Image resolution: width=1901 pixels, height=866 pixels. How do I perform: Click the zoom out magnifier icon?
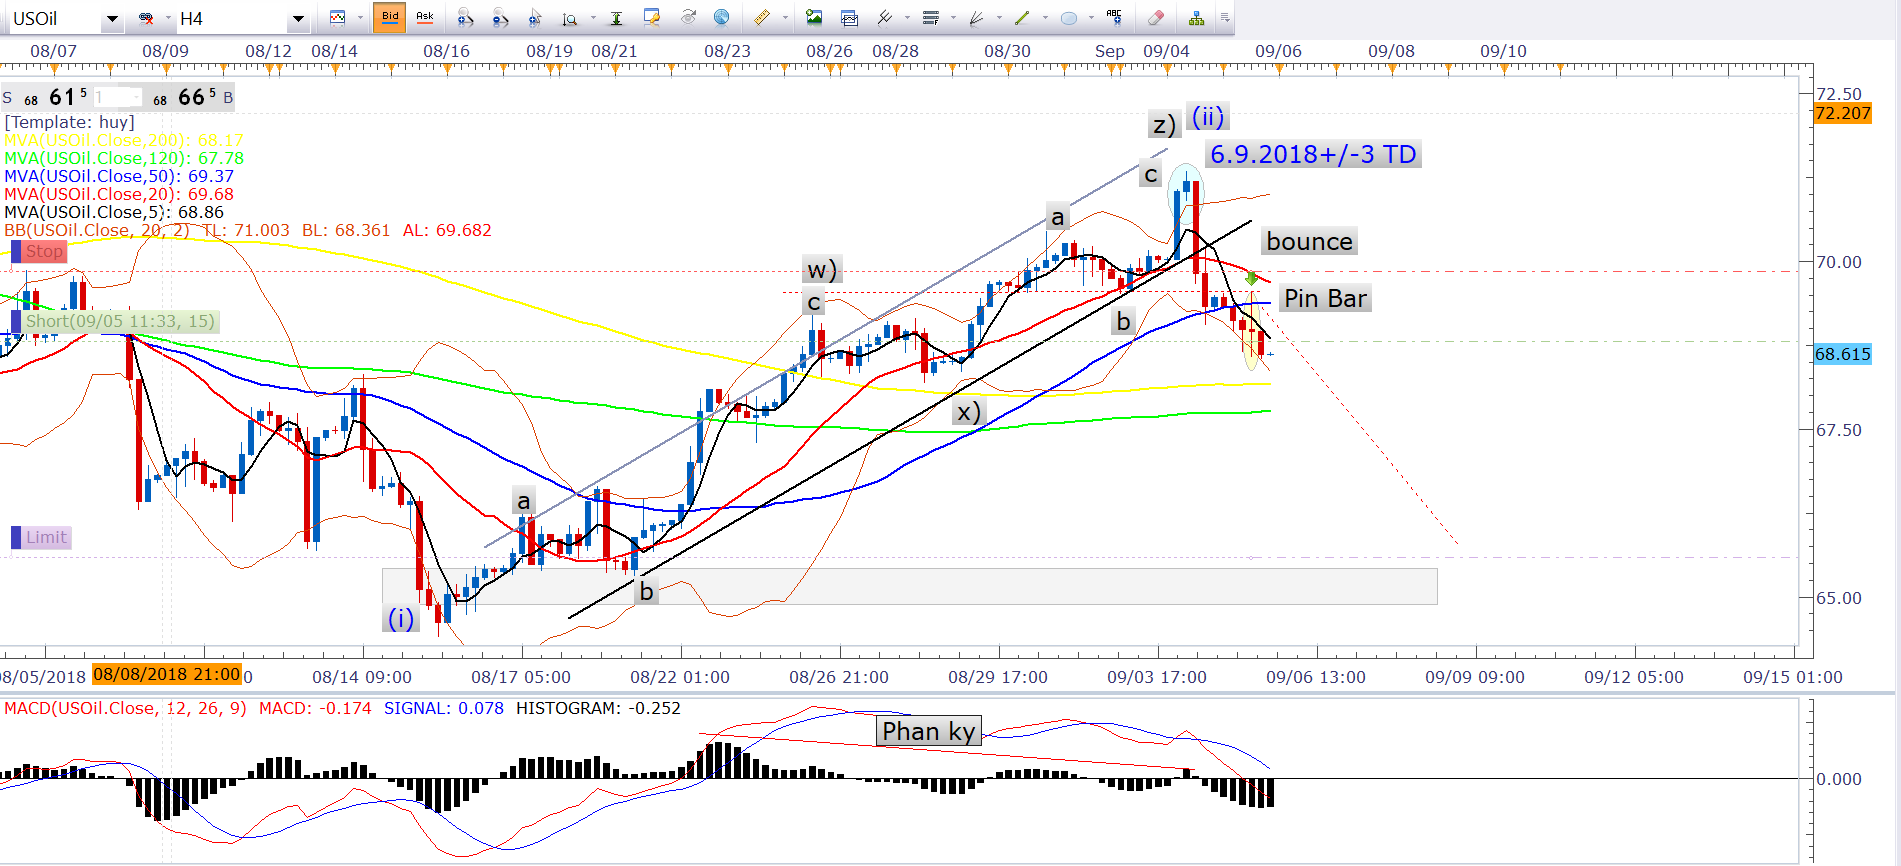[x=500, y=18]
